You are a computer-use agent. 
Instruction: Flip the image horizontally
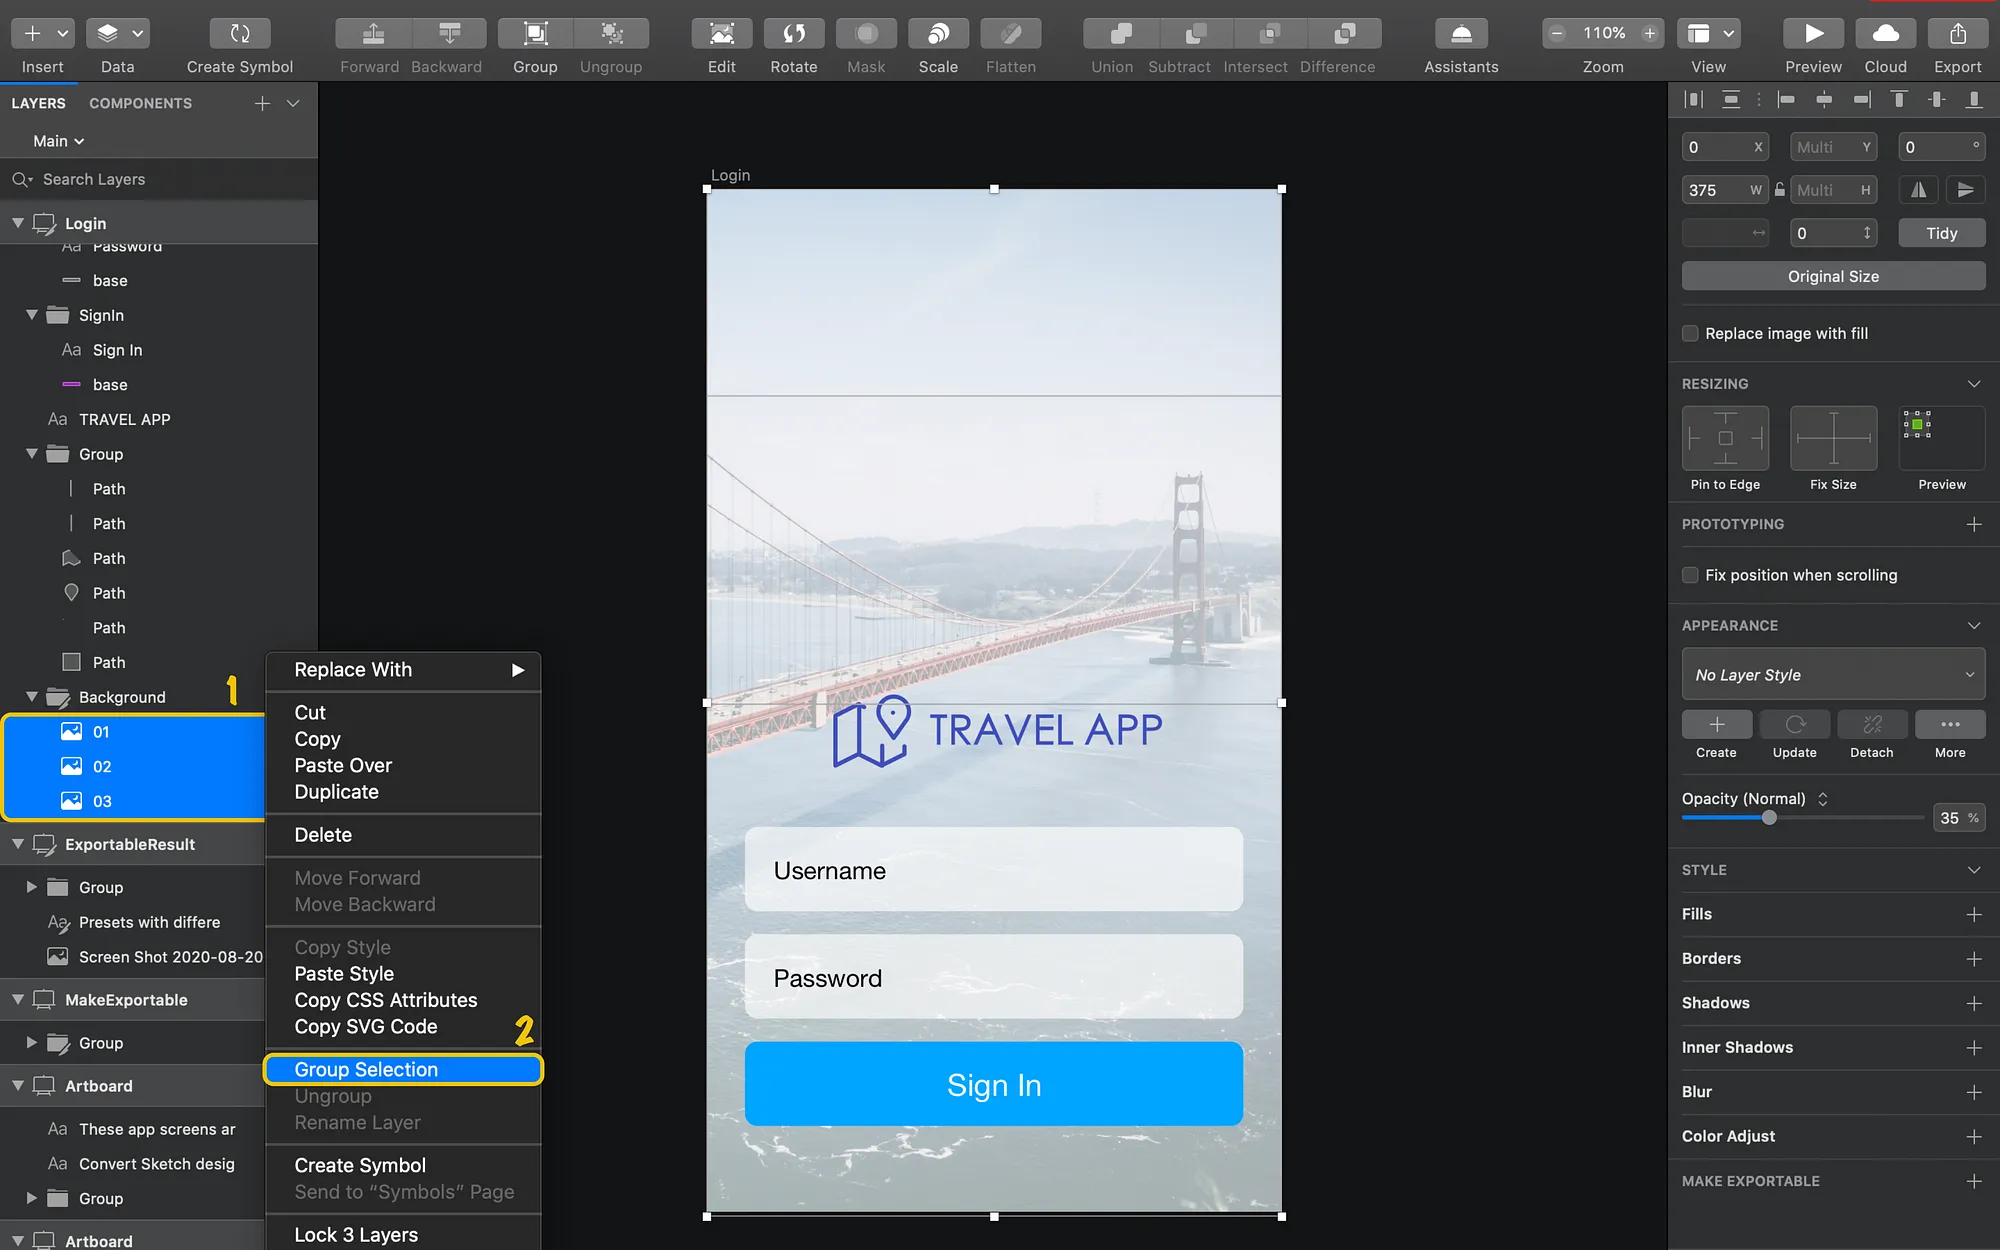coord(1918,190)
